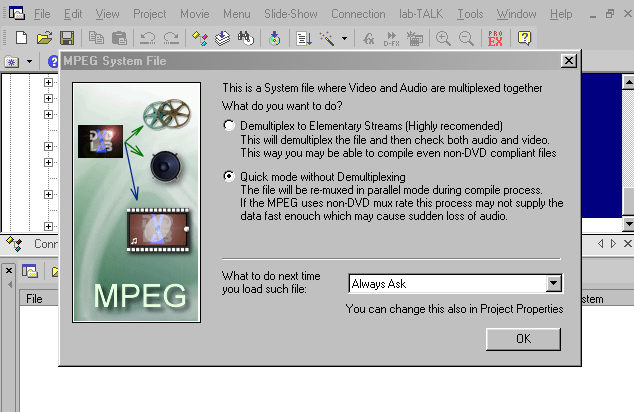Open the Tools menu
634x412 pixels.
point(470,14)
